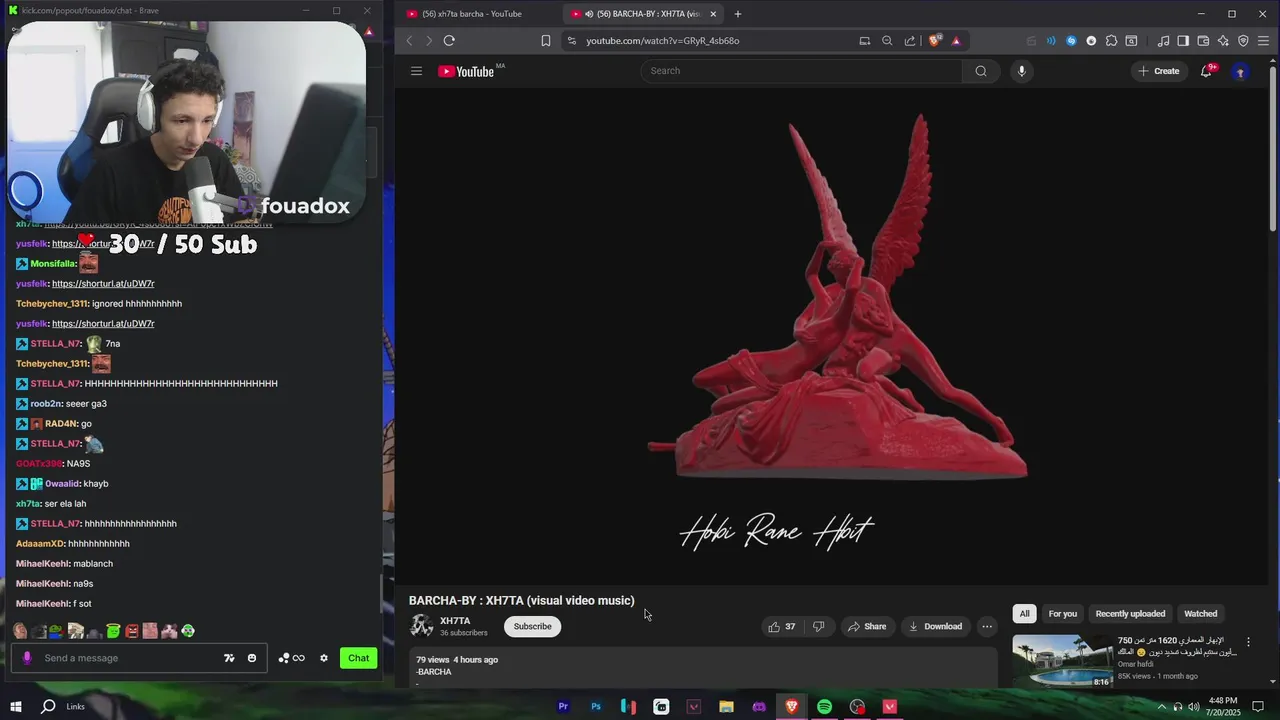Click the XH7TA channel avatar

point(422,626)
